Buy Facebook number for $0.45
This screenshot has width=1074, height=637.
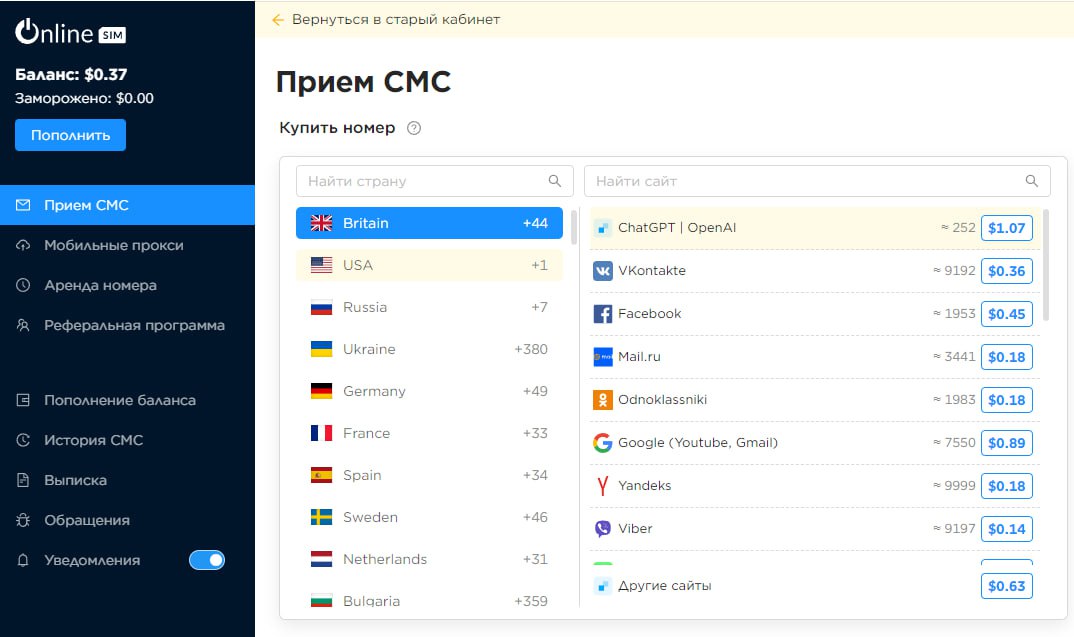[1006, 314]
